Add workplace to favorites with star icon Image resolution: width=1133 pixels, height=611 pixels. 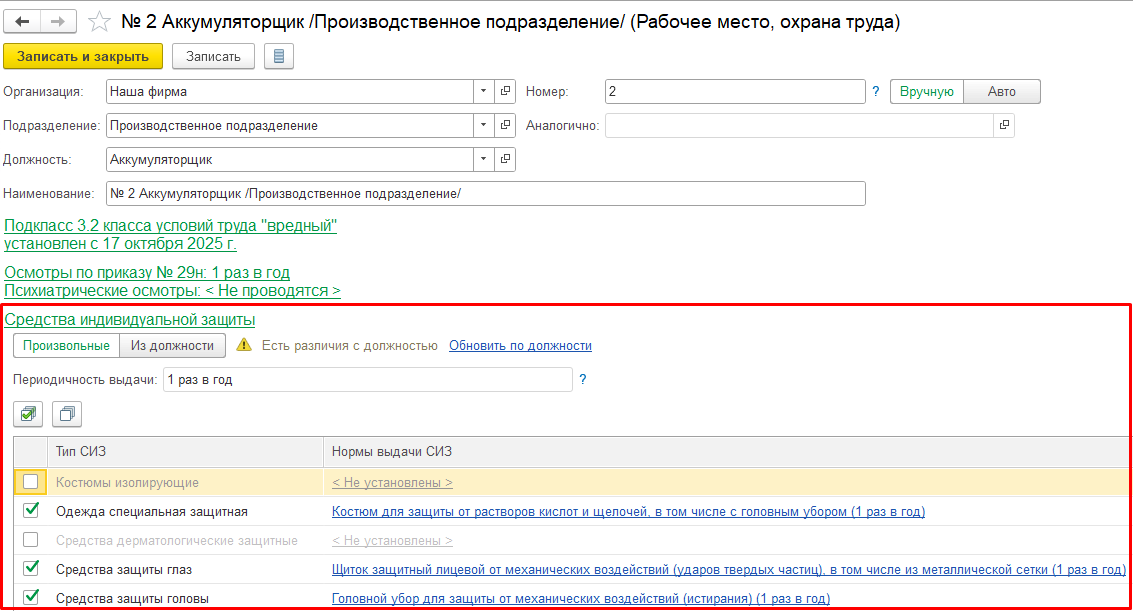tap(99, 21)
